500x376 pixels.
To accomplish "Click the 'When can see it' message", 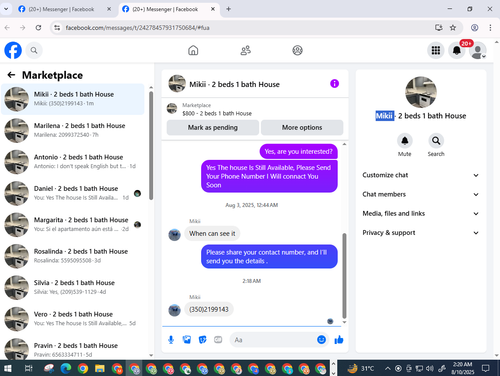I will pos(212,233).
